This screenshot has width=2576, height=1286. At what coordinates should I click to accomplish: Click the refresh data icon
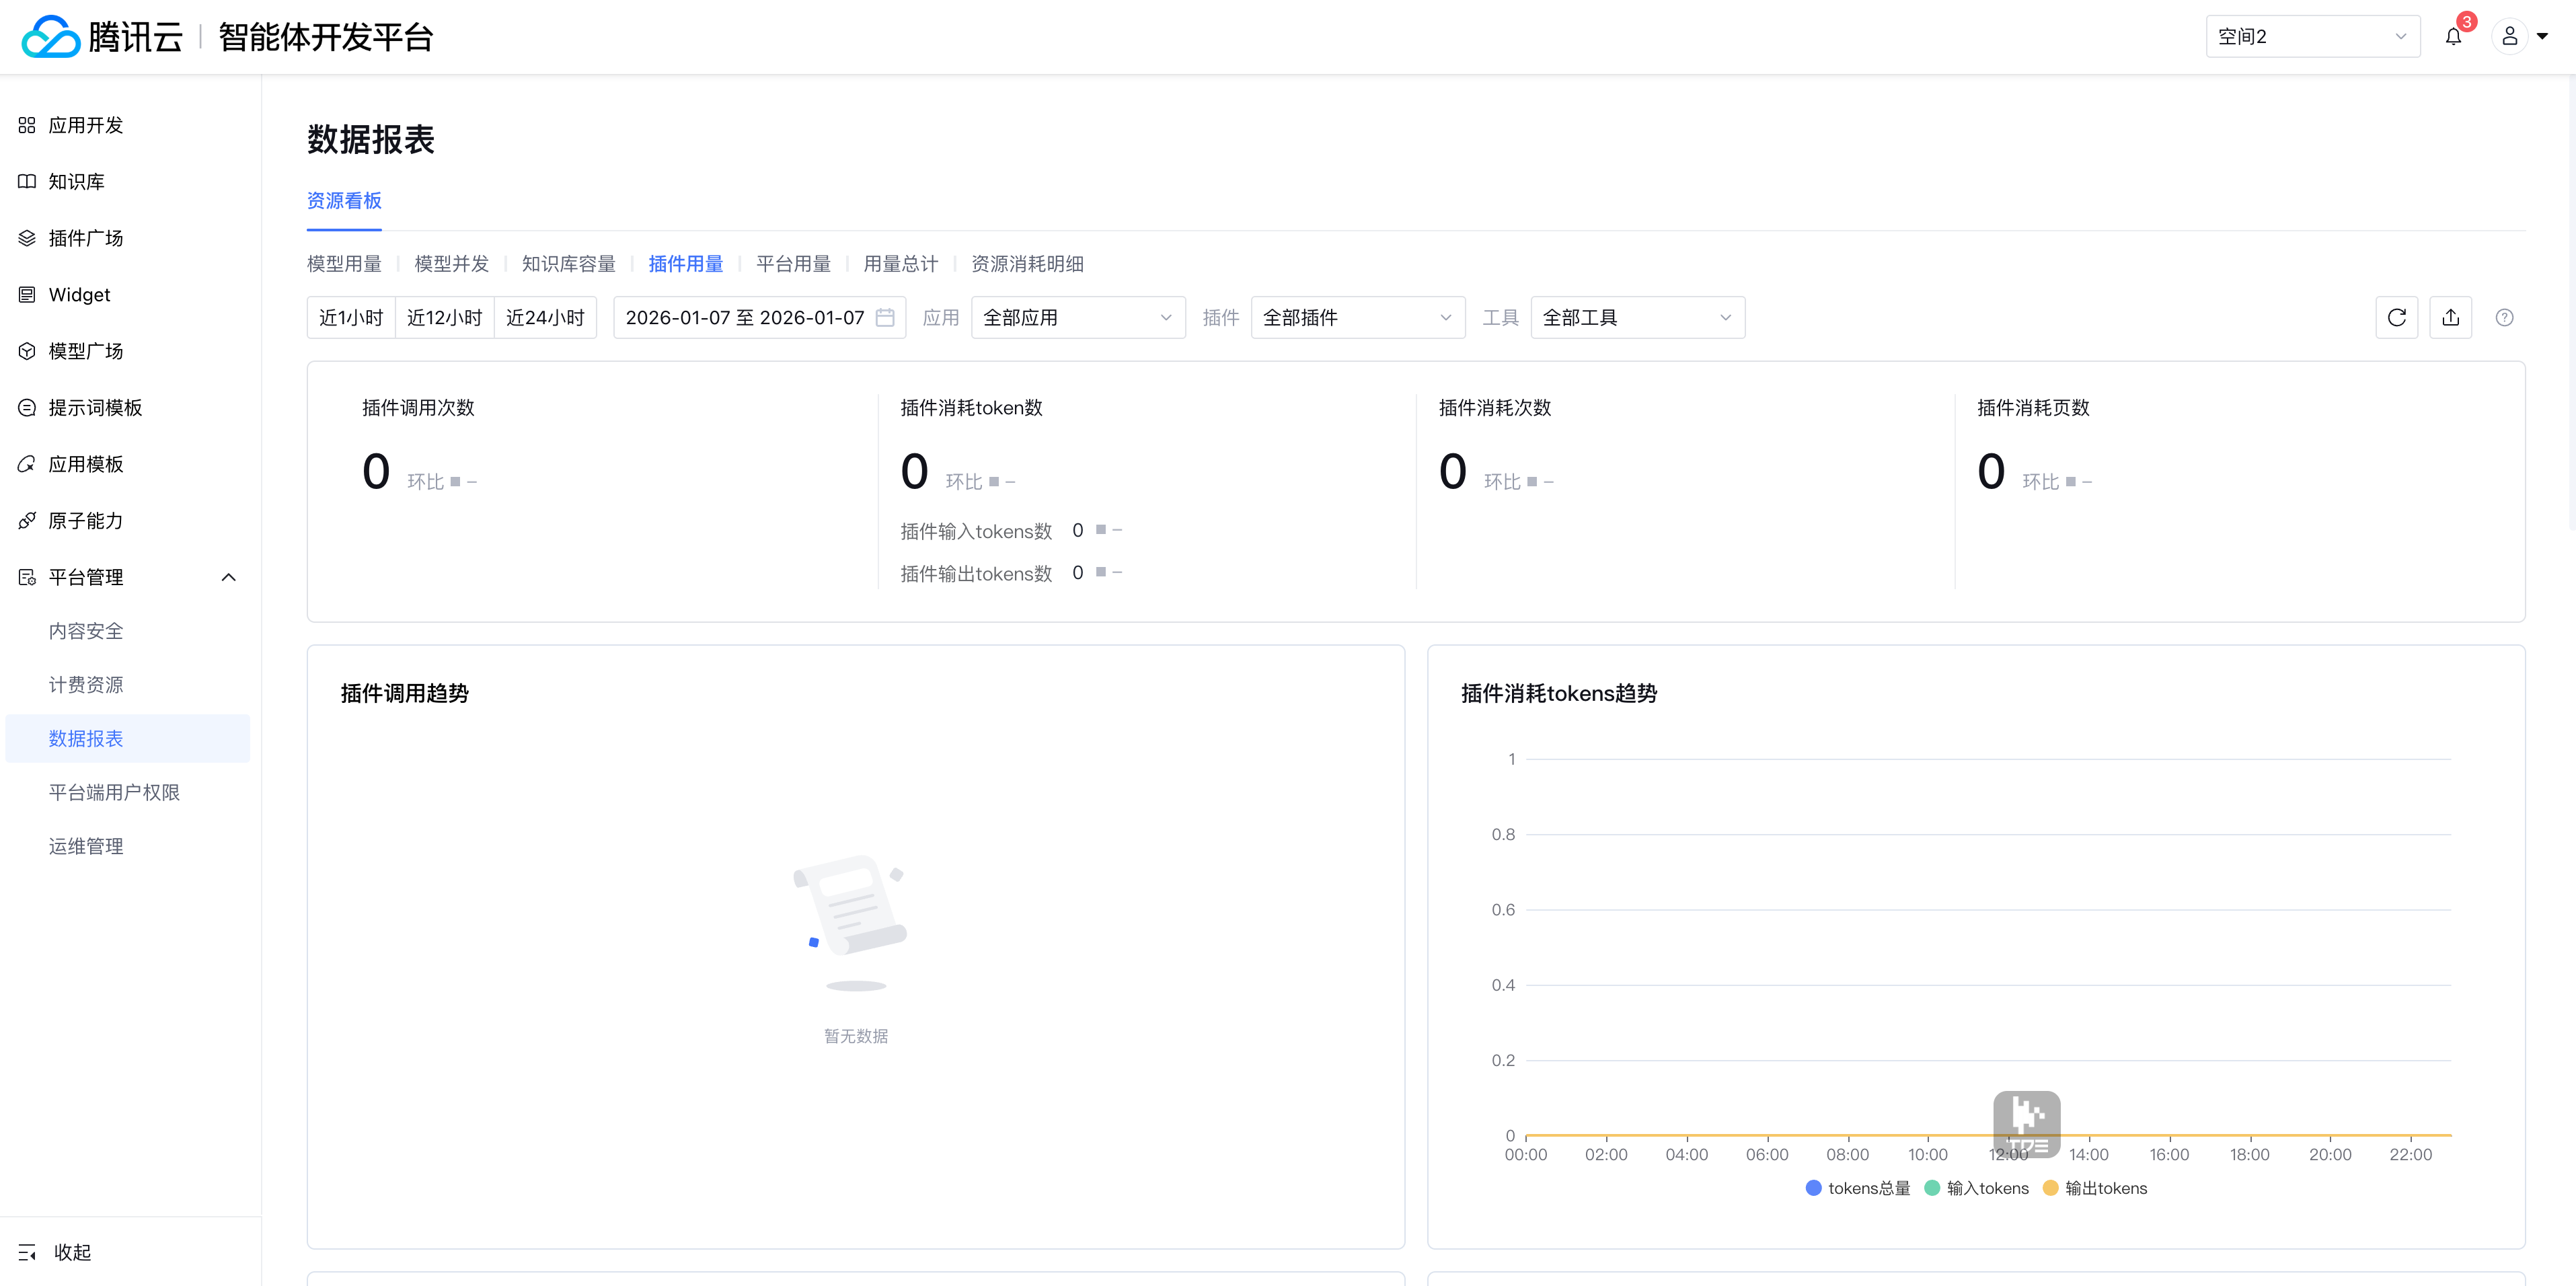tap(2396, 318)
